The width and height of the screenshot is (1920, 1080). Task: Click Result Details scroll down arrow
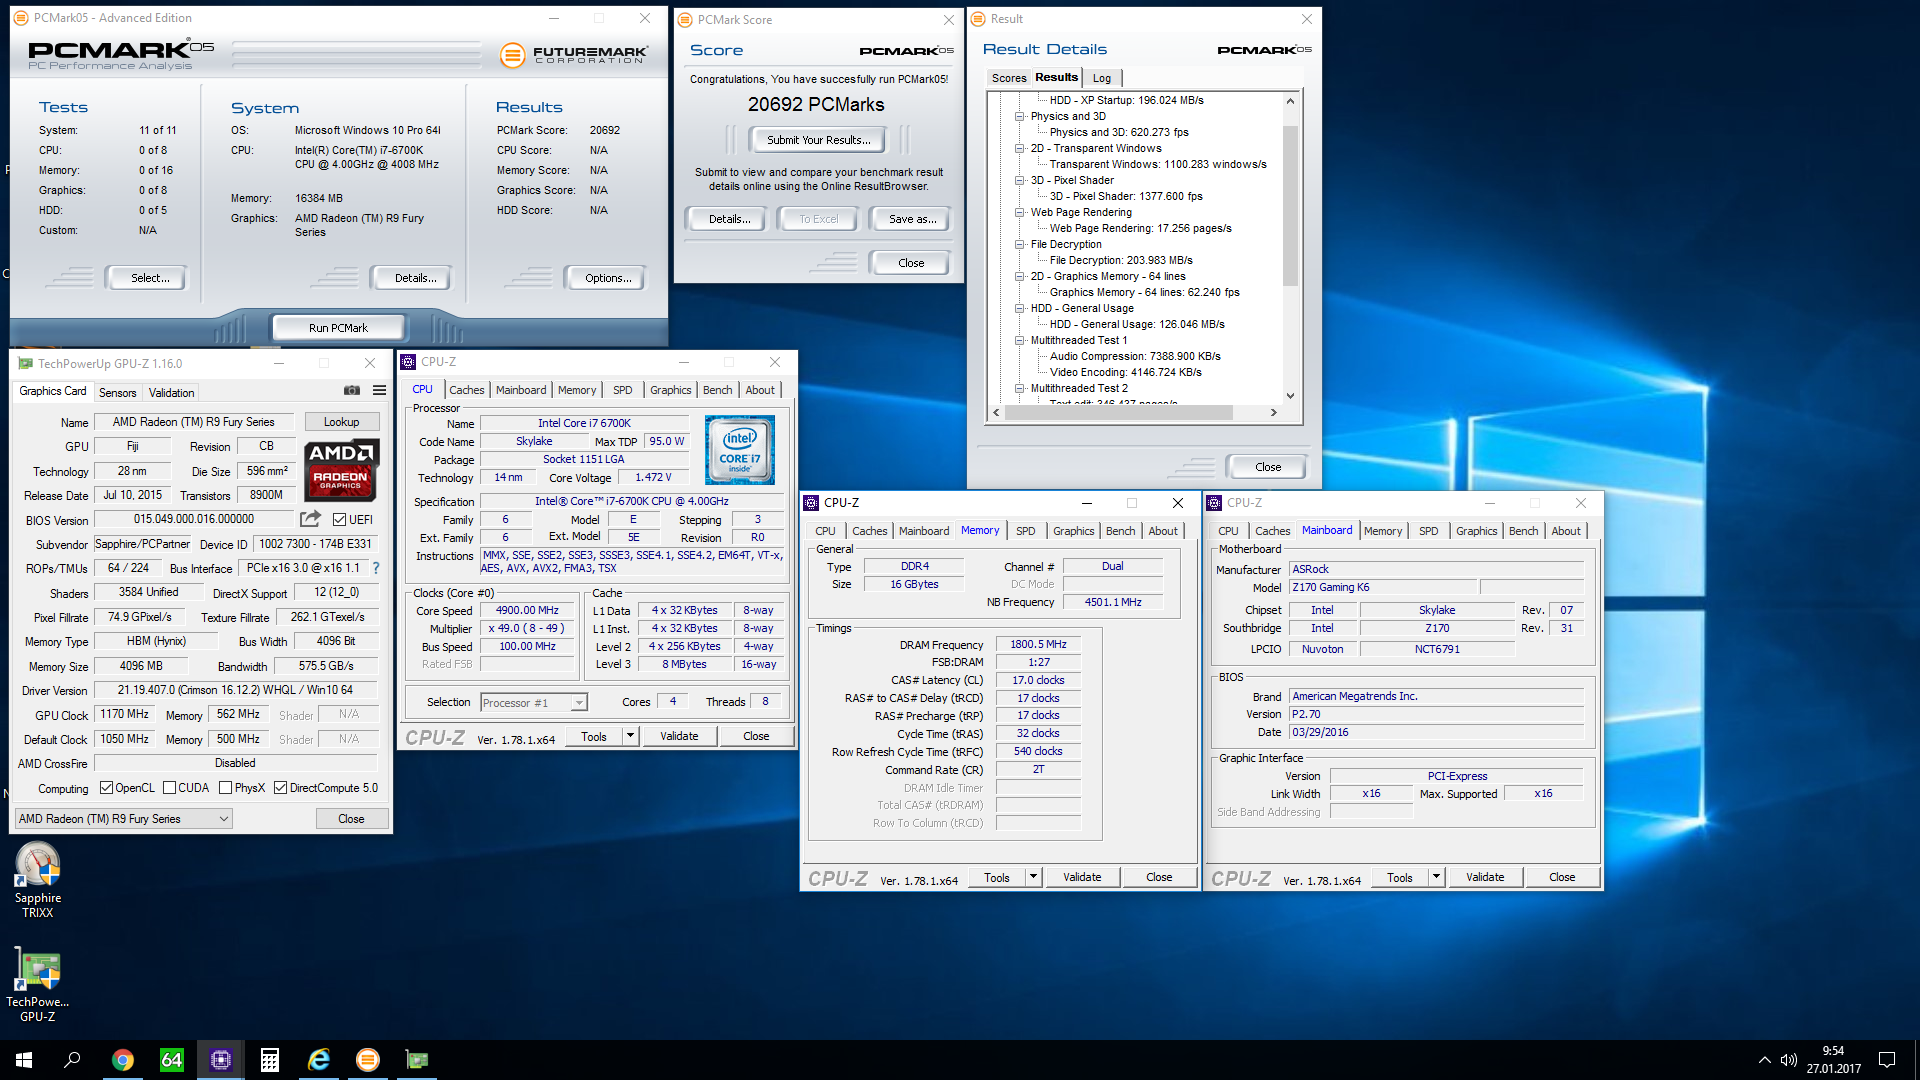click(x=1290, y=396)
